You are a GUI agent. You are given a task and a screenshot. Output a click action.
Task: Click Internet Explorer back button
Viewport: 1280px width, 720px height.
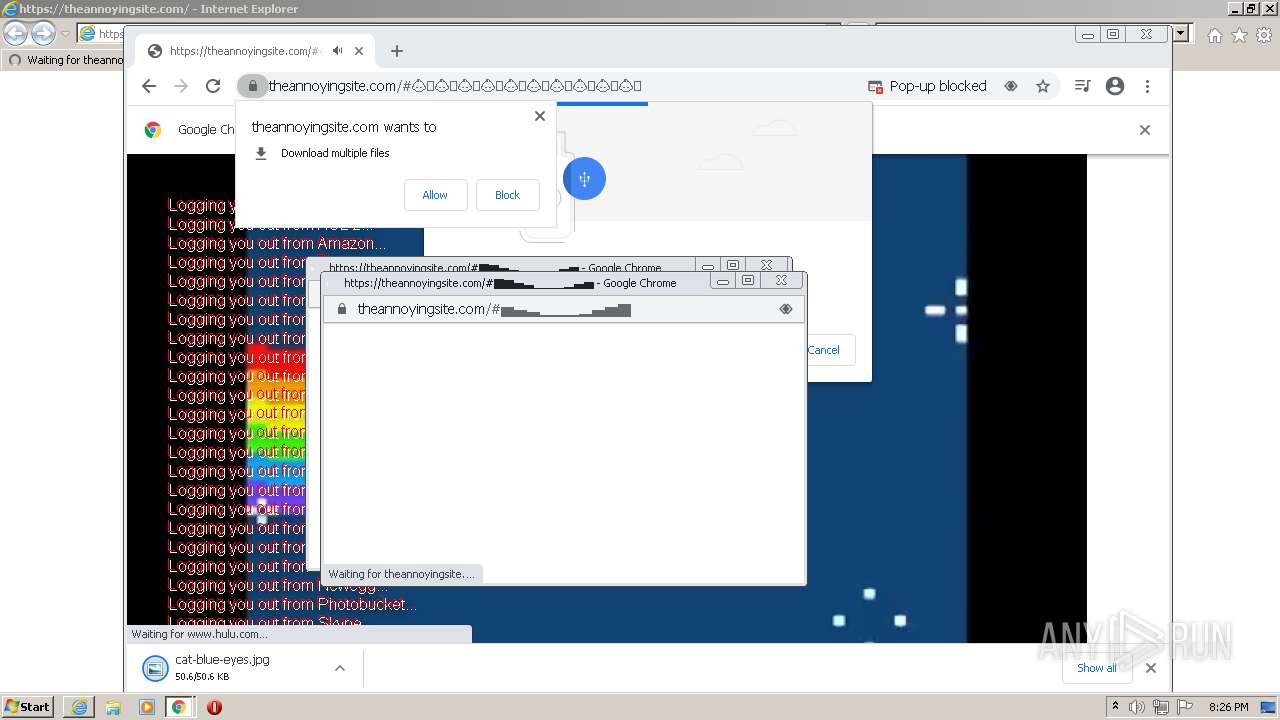(15, 34)
